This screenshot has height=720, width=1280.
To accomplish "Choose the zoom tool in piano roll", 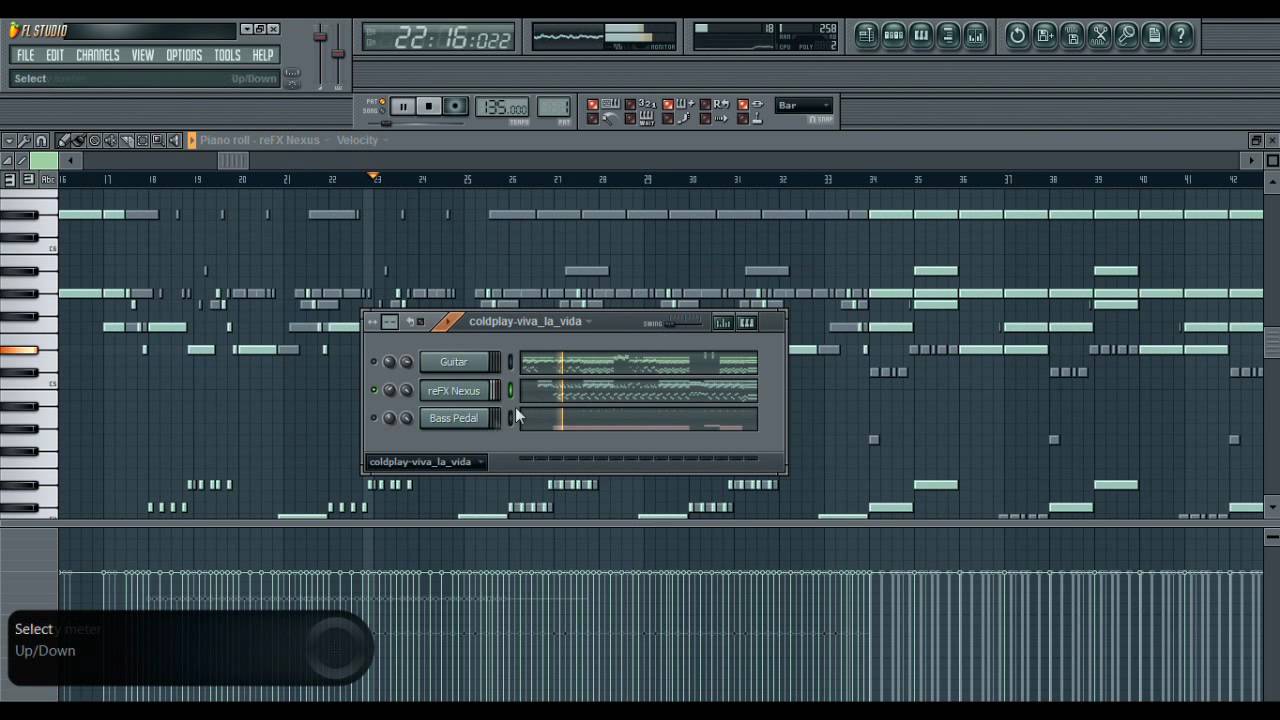I will (158, 141).
